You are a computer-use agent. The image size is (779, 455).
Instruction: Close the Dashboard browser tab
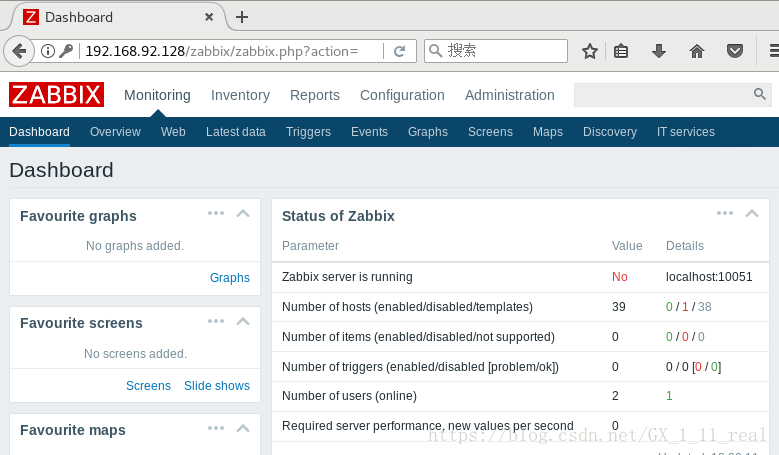[x=209, y=17]
